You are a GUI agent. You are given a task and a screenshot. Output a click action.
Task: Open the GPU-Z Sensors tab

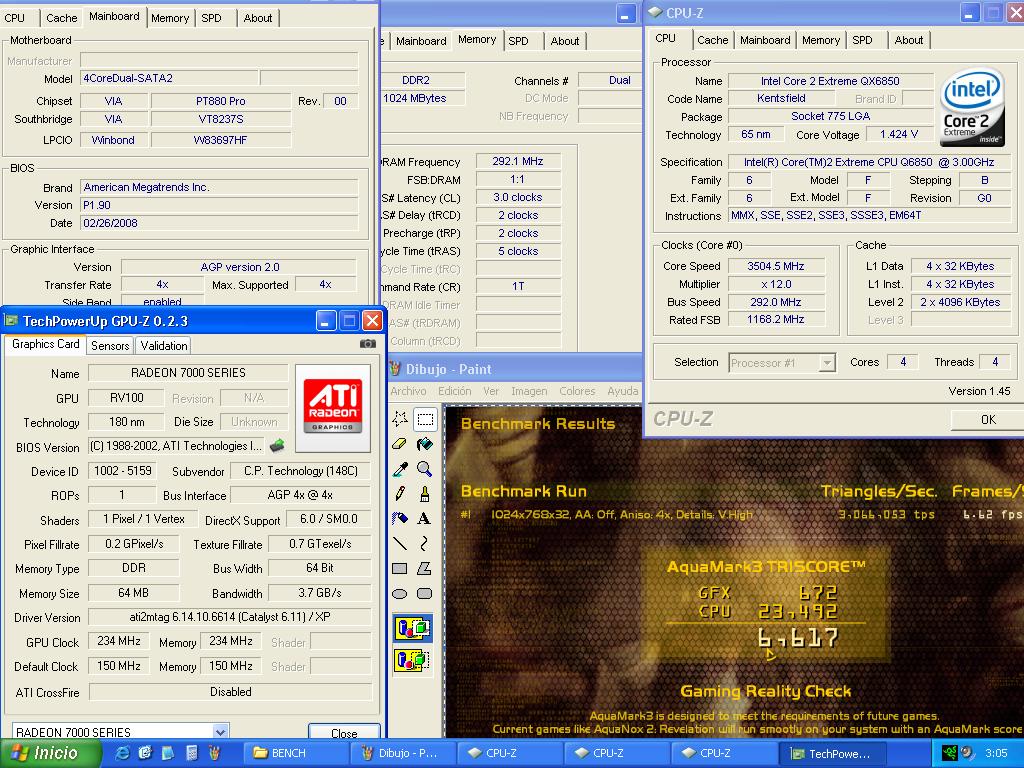click(x=110, y=345)
